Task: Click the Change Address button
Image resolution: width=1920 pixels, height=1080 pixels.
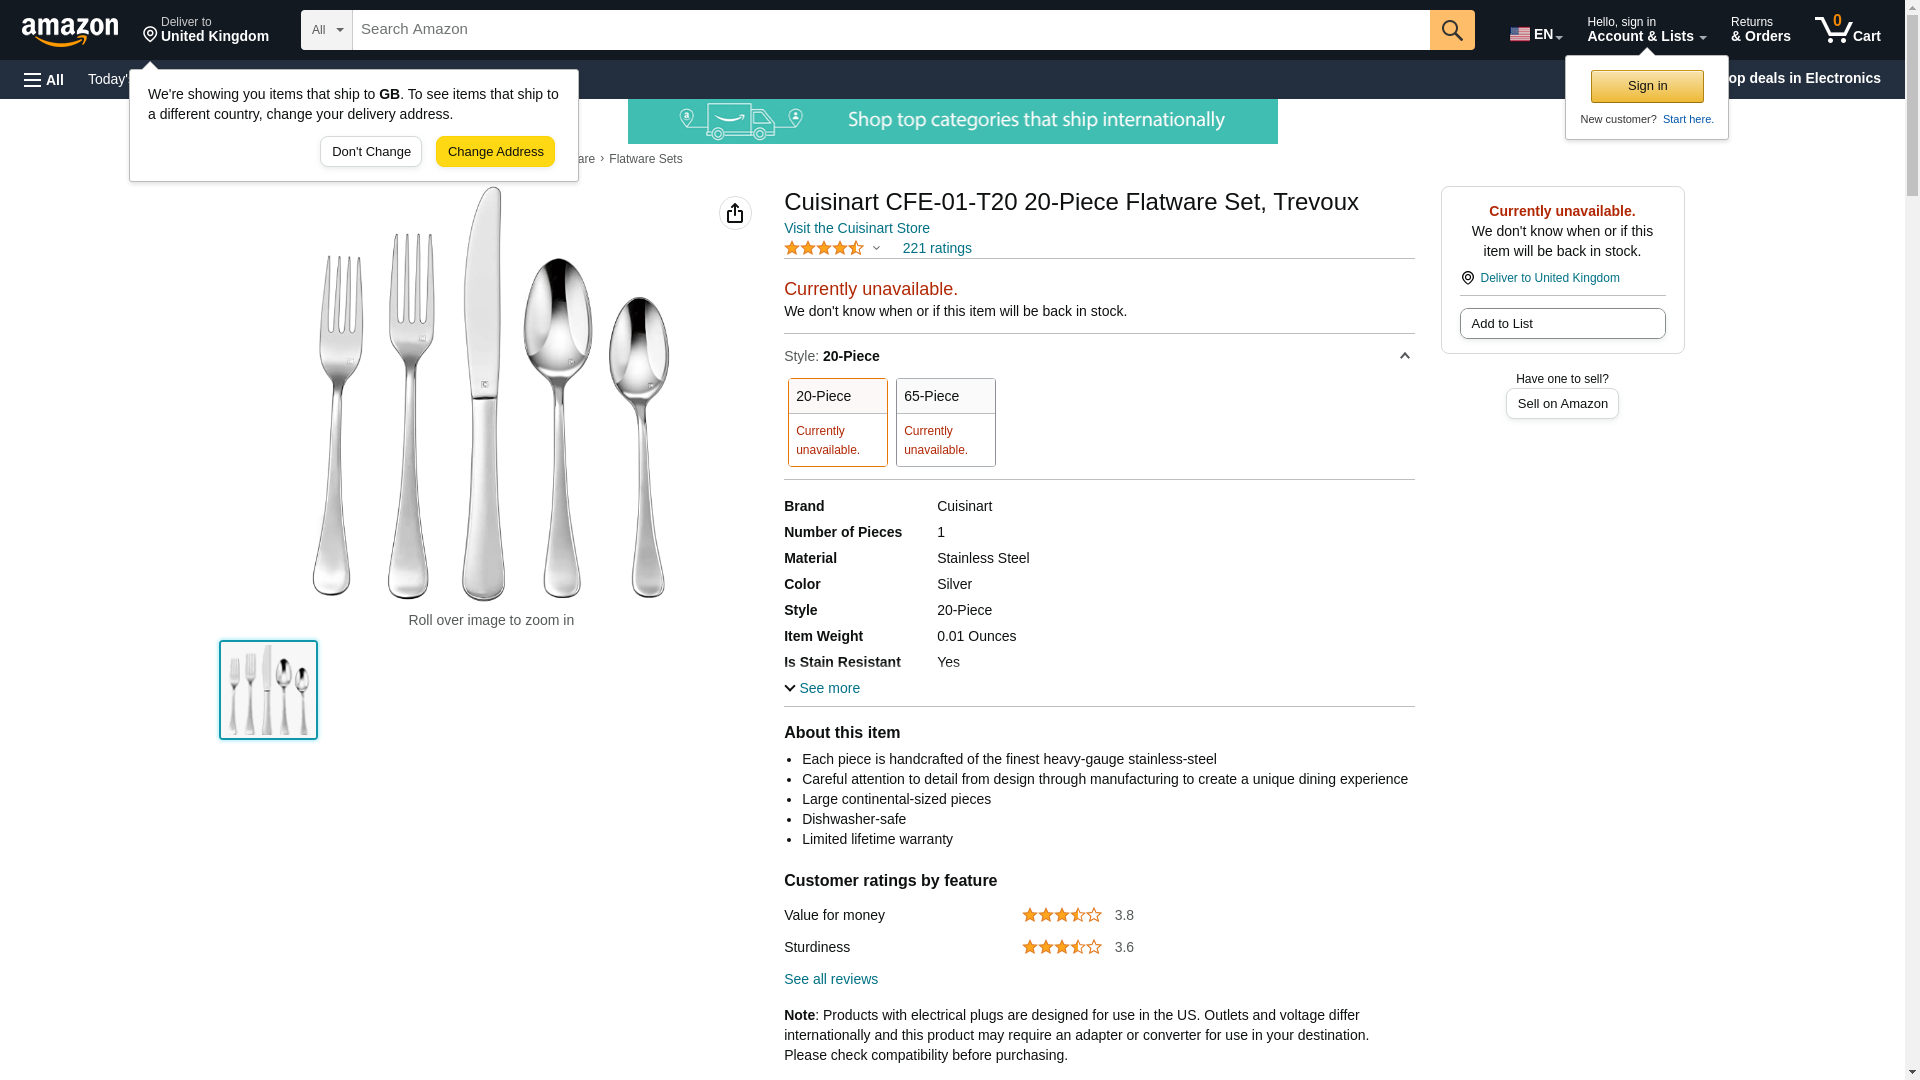Action: point(495,152)
